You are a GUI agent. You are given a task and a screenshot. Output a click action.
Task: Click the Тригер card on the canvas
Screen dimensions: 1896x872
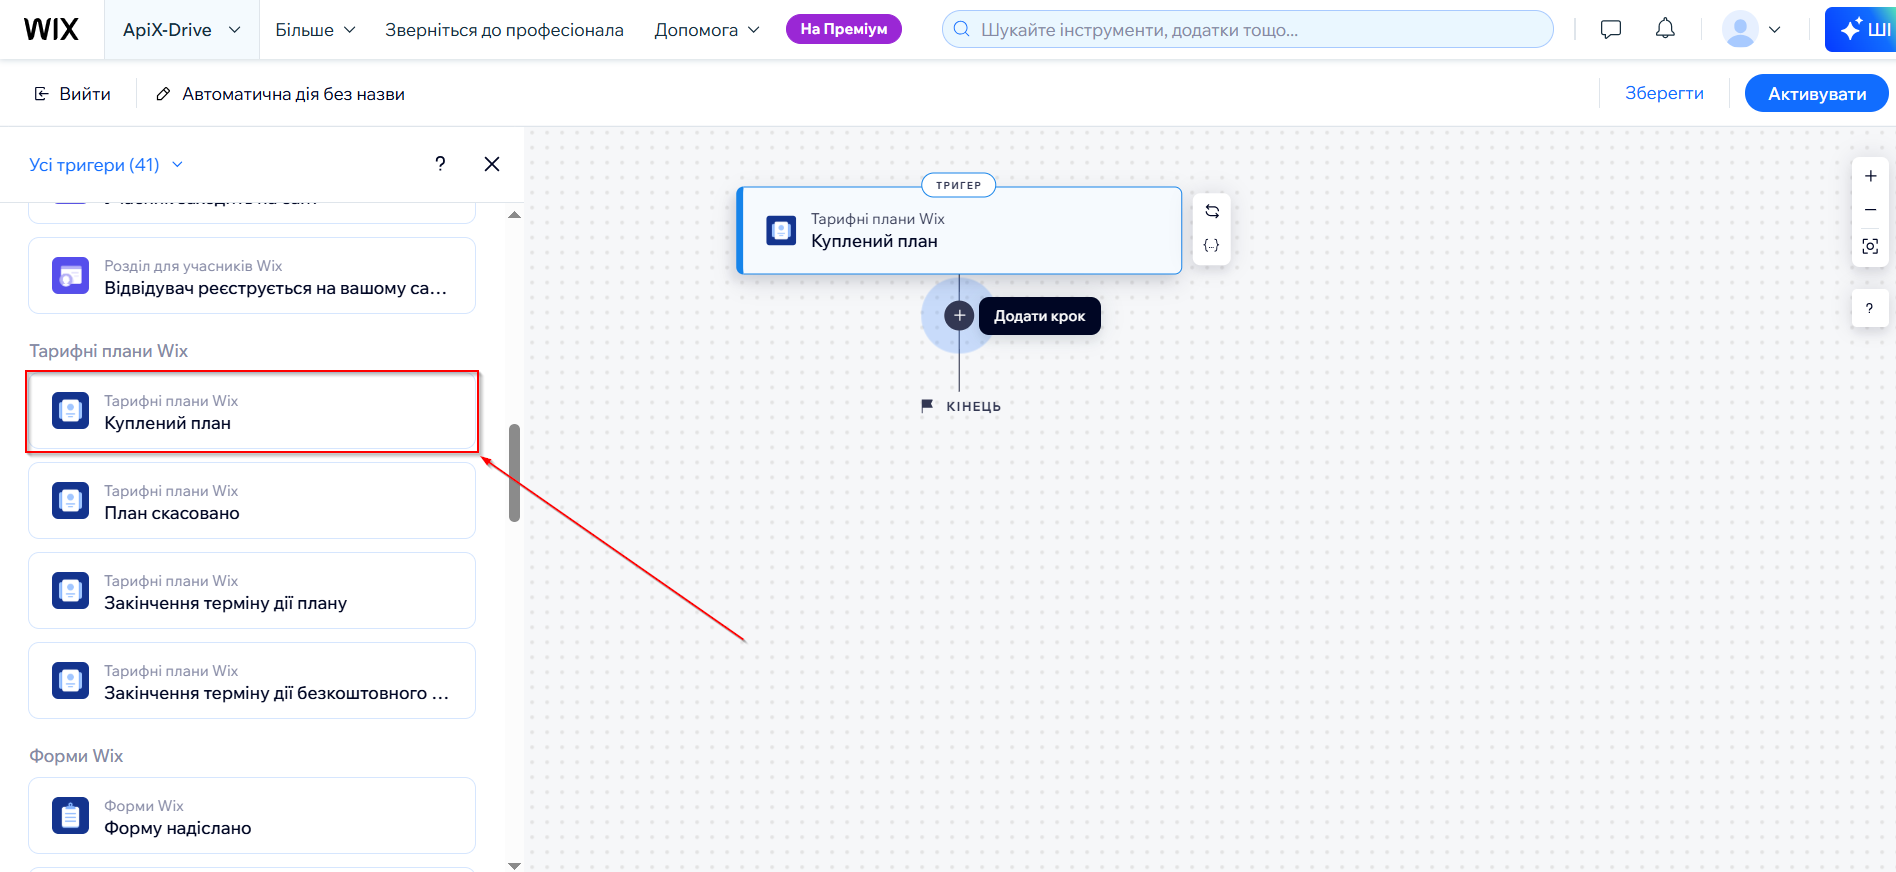[x=959, y=230]
